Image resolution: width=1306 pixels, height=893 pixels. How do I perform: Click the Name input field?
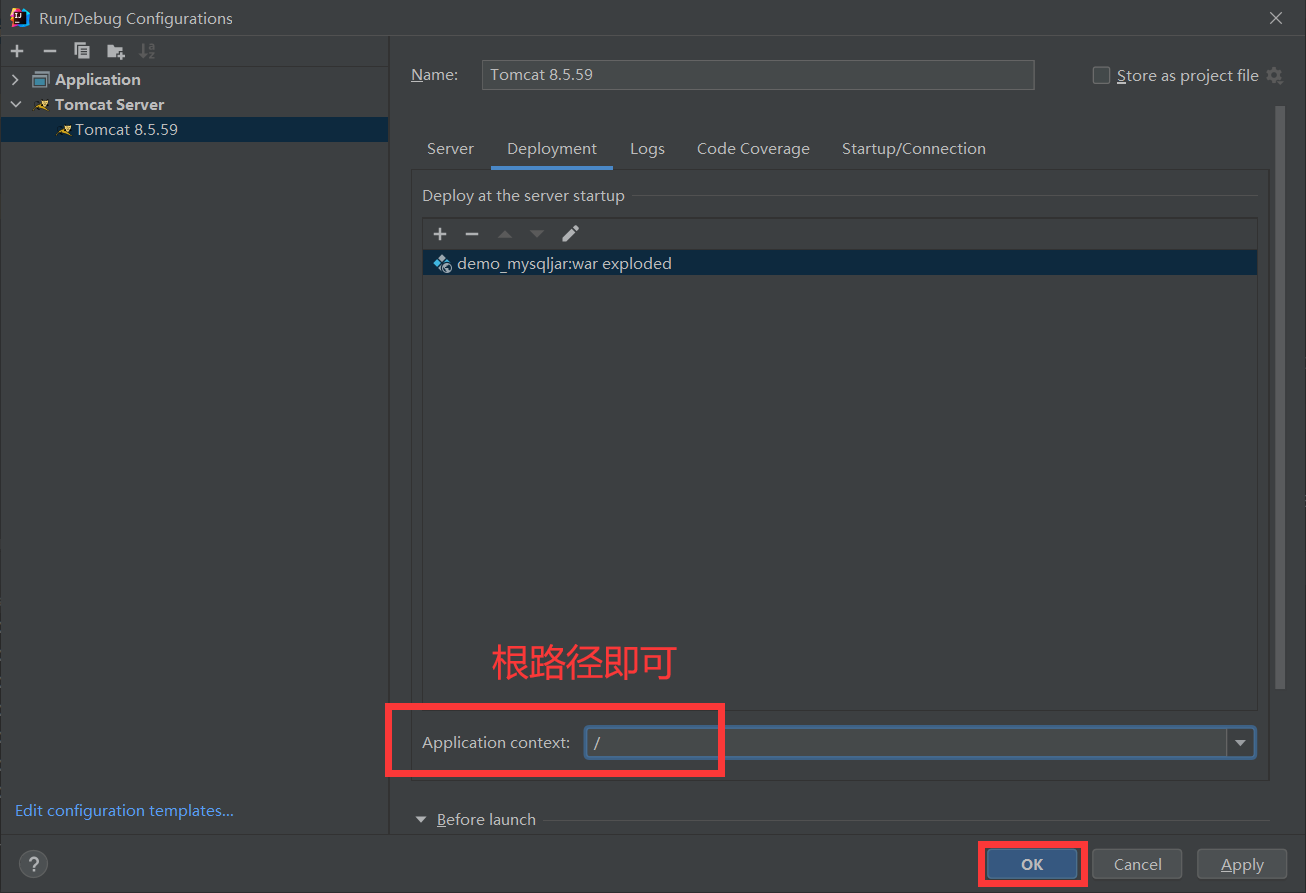pyautogui.click(x=758, y=75)
